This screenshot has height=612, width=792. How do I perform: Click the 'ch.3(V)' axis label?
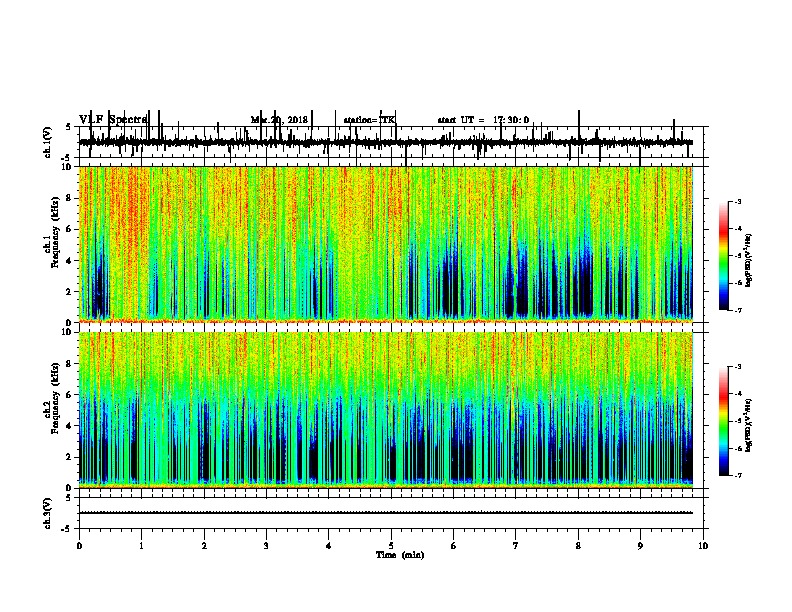(x=48, y=513)
